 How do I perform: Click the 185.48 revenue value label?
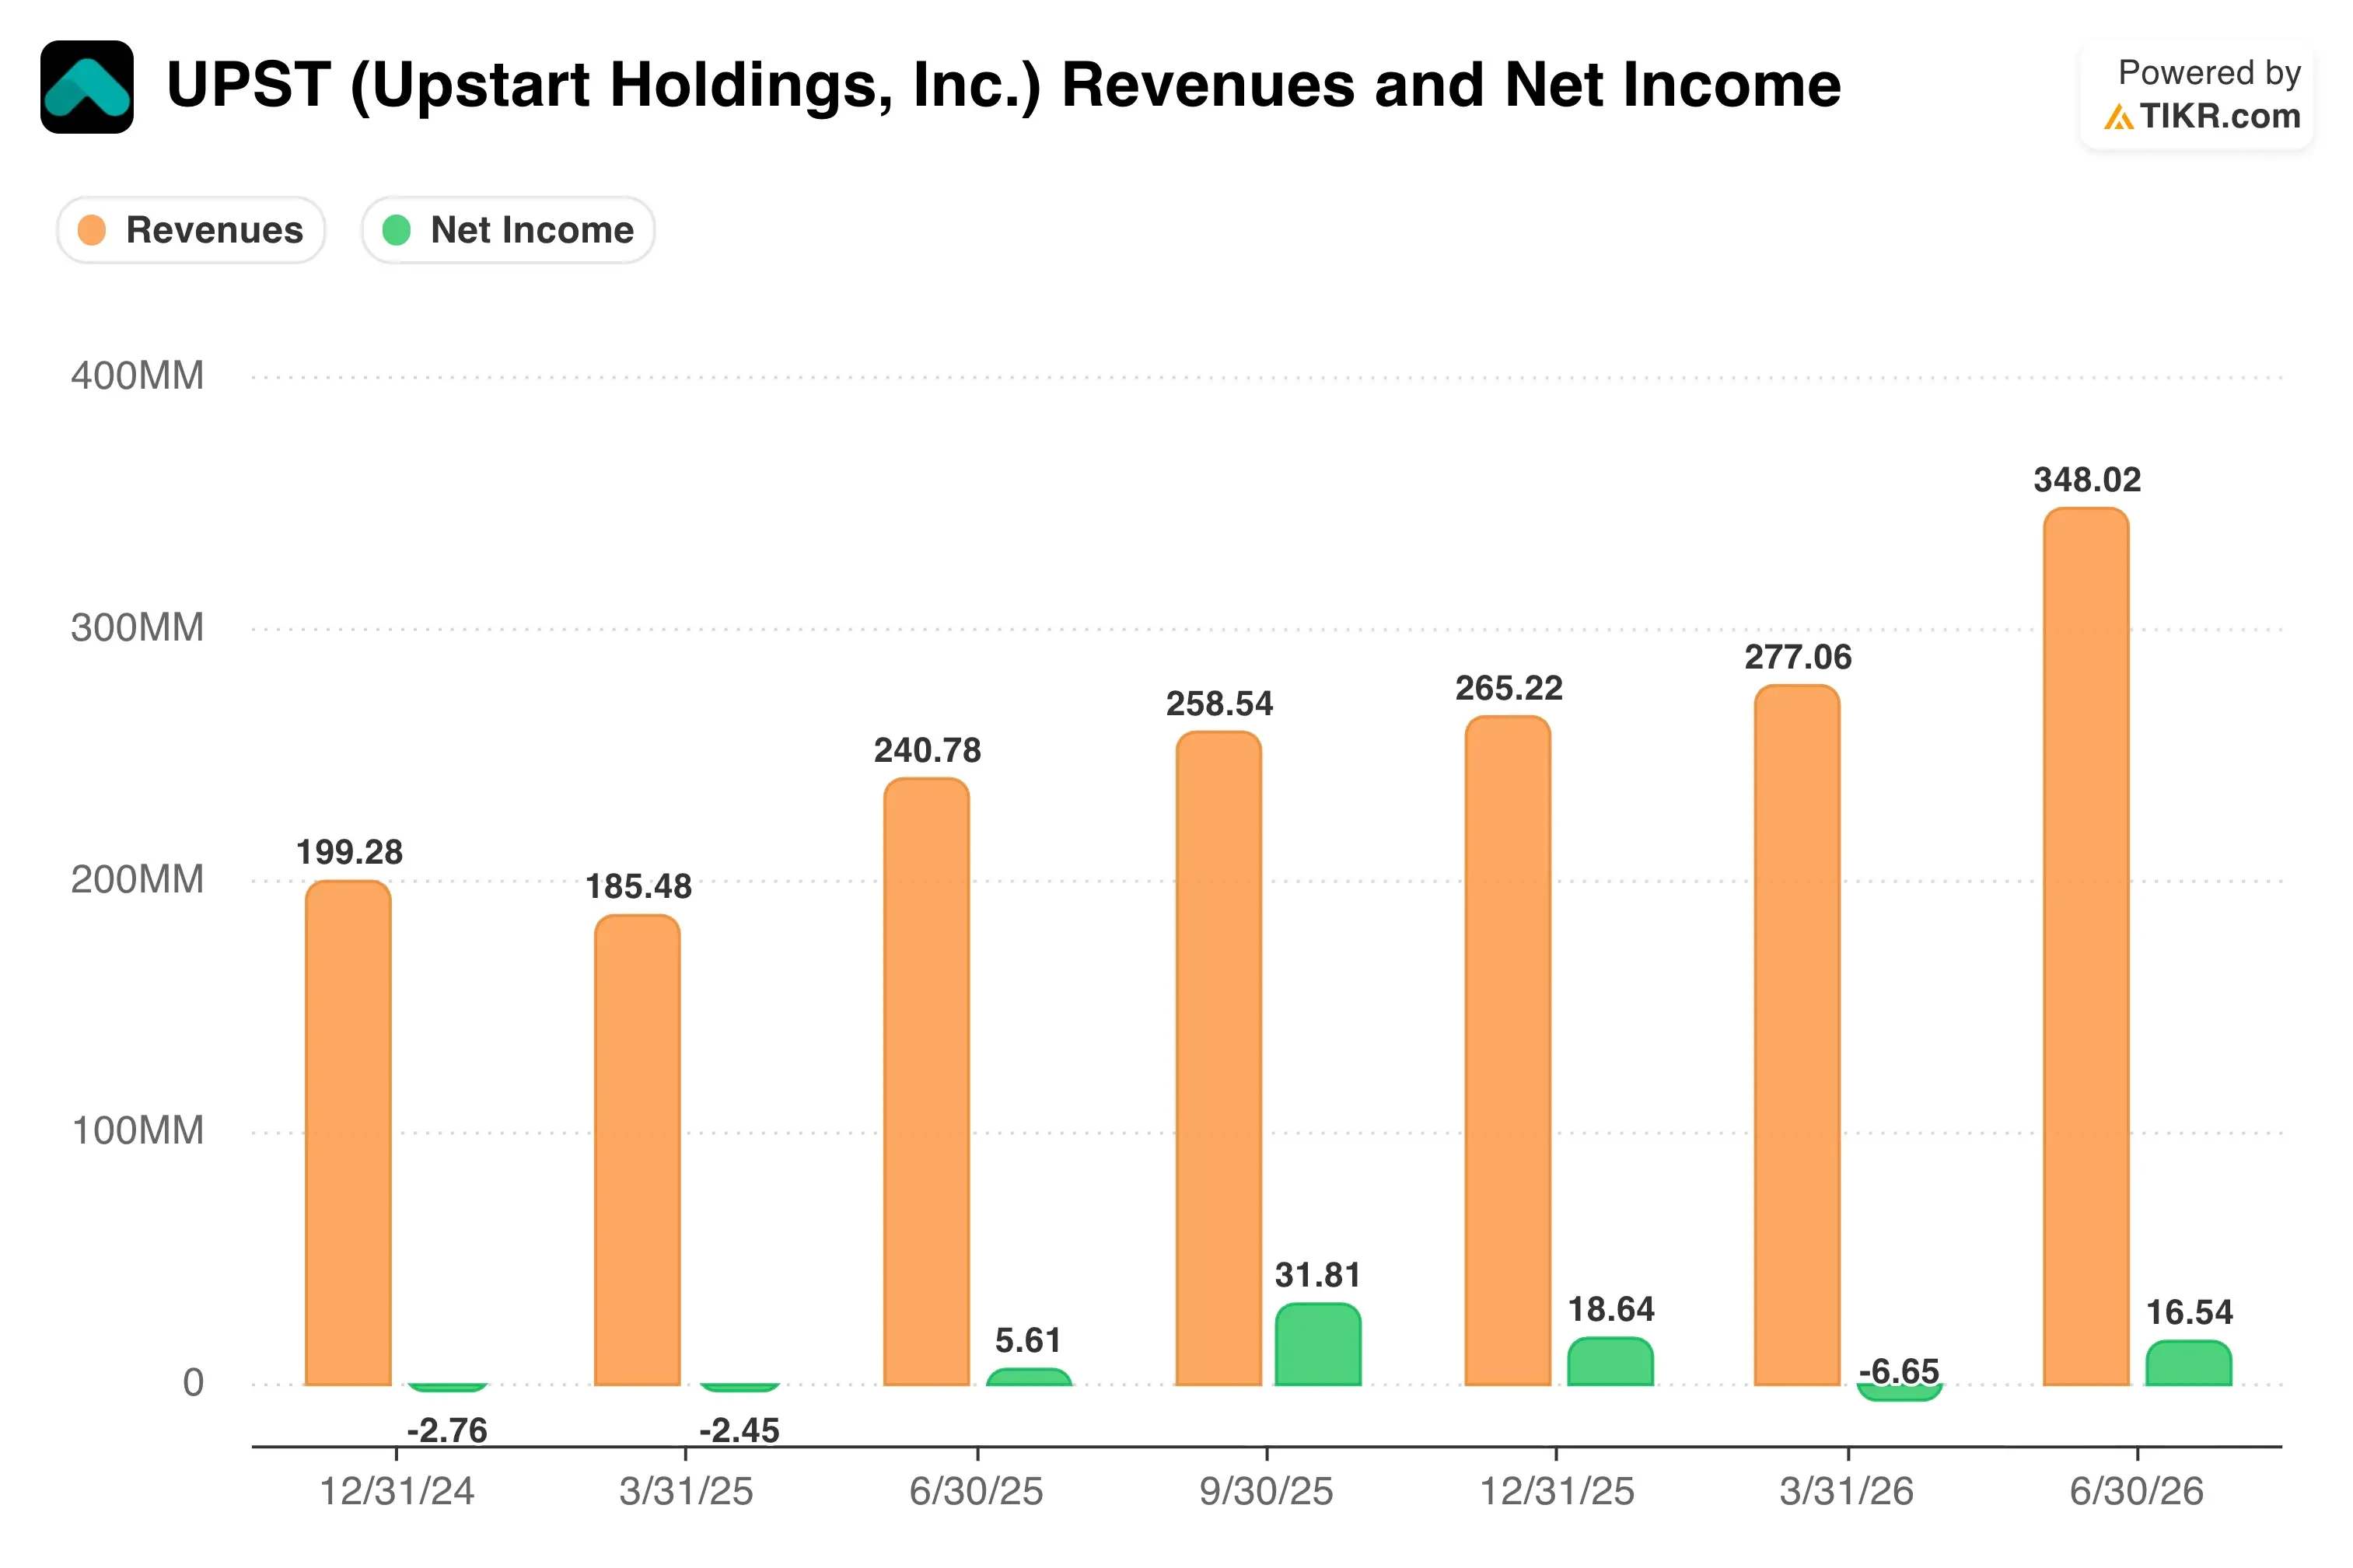click(x=638, y=886)
